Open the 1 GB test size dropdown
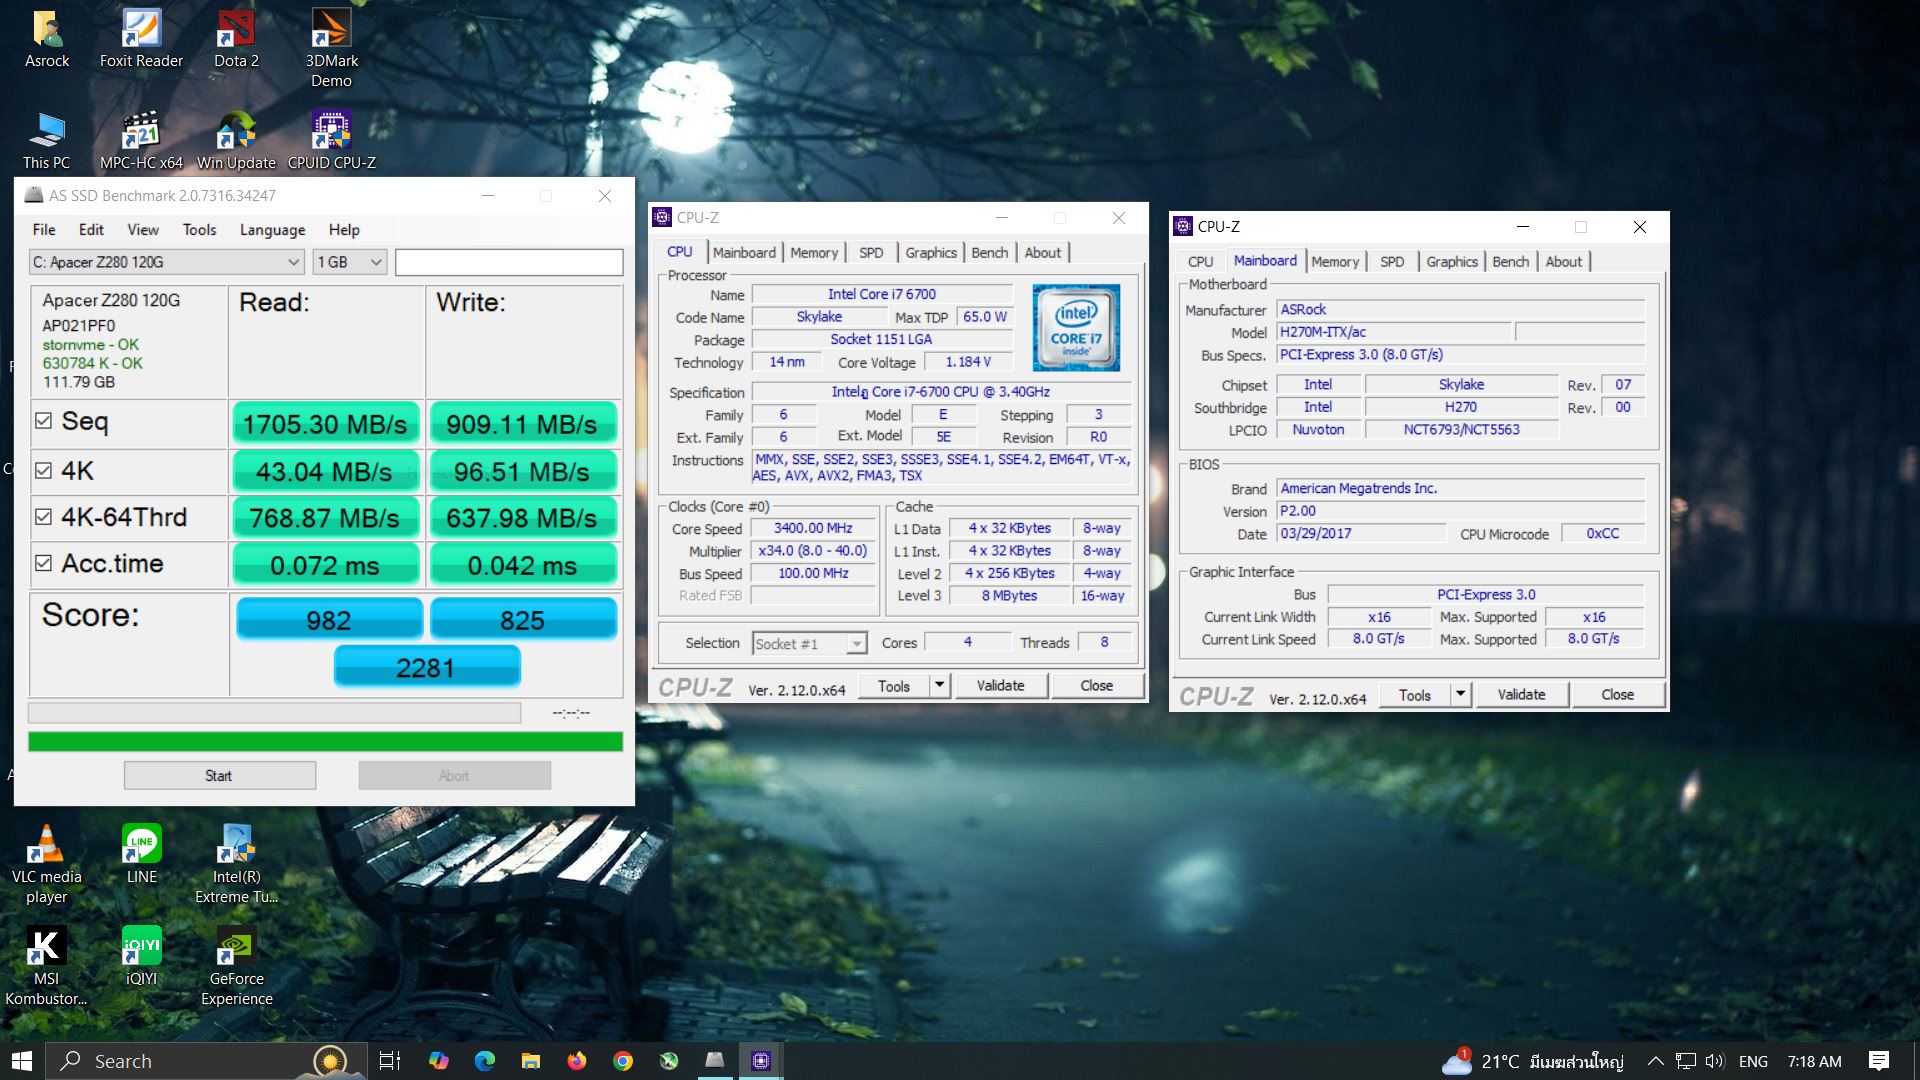 point(349,262)
